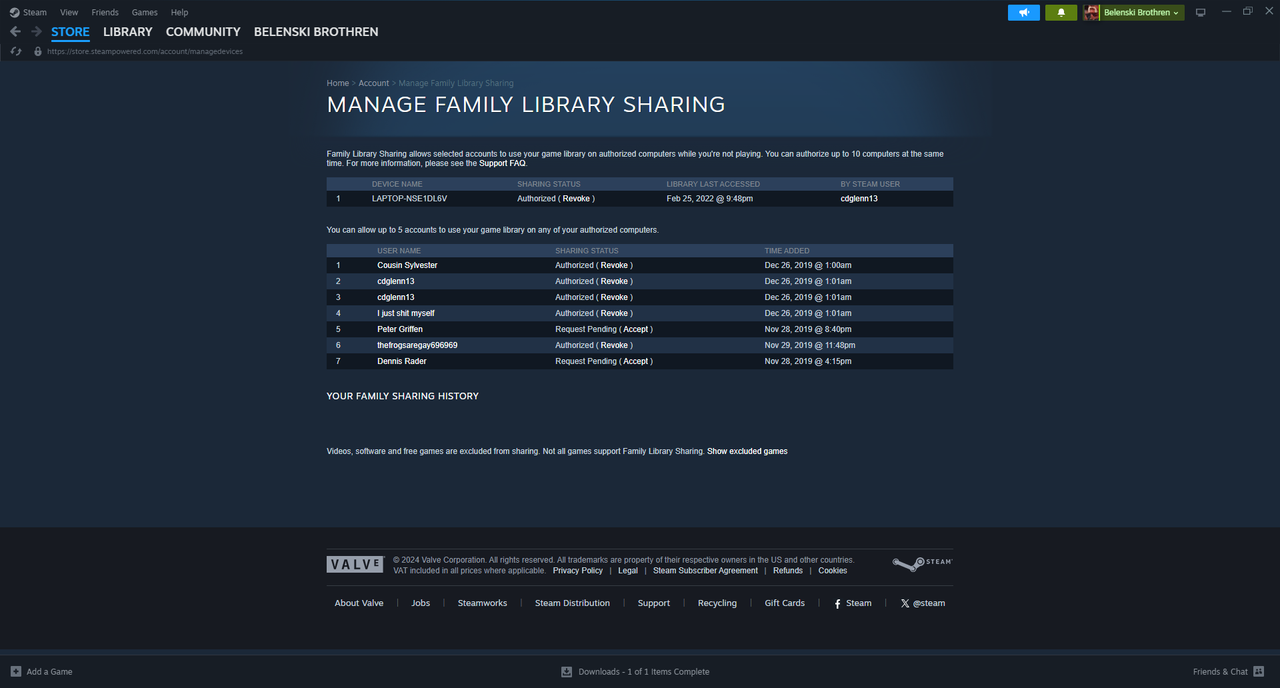Image resolution: width=1280 pixels, height=688 pixels.
Task: Open the Cookies link
Action: (833, 571)
